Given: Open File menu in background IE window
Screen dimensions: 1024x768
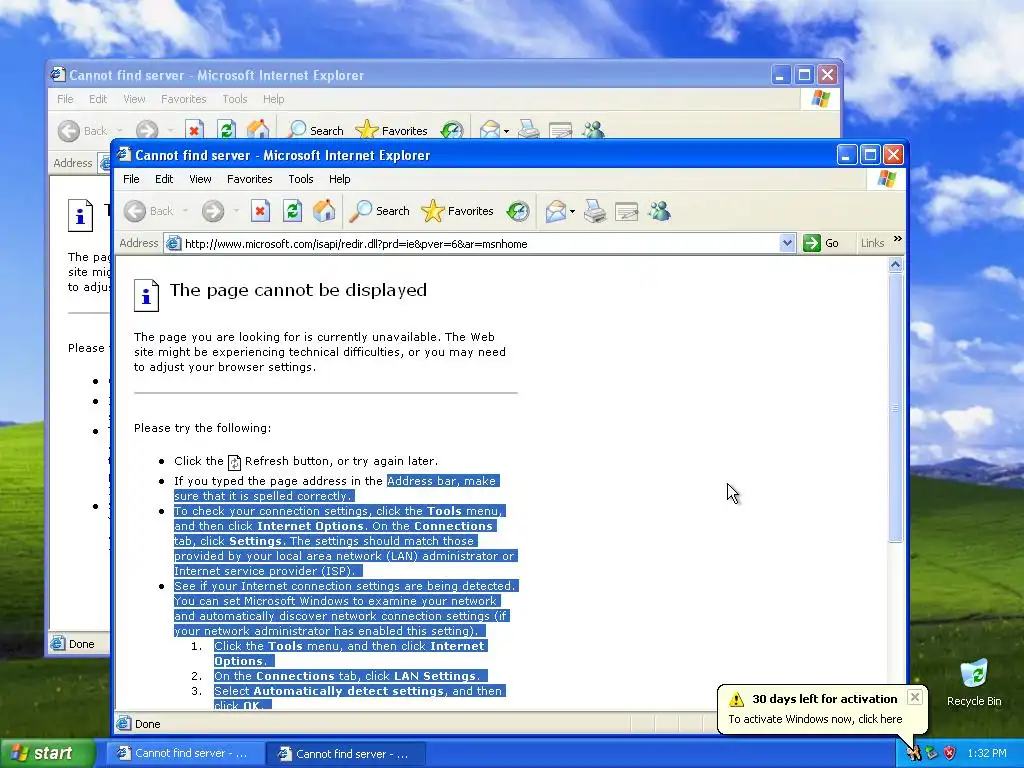Looking at the screenshot, I should pyautogui.click(x=65, y=99).
